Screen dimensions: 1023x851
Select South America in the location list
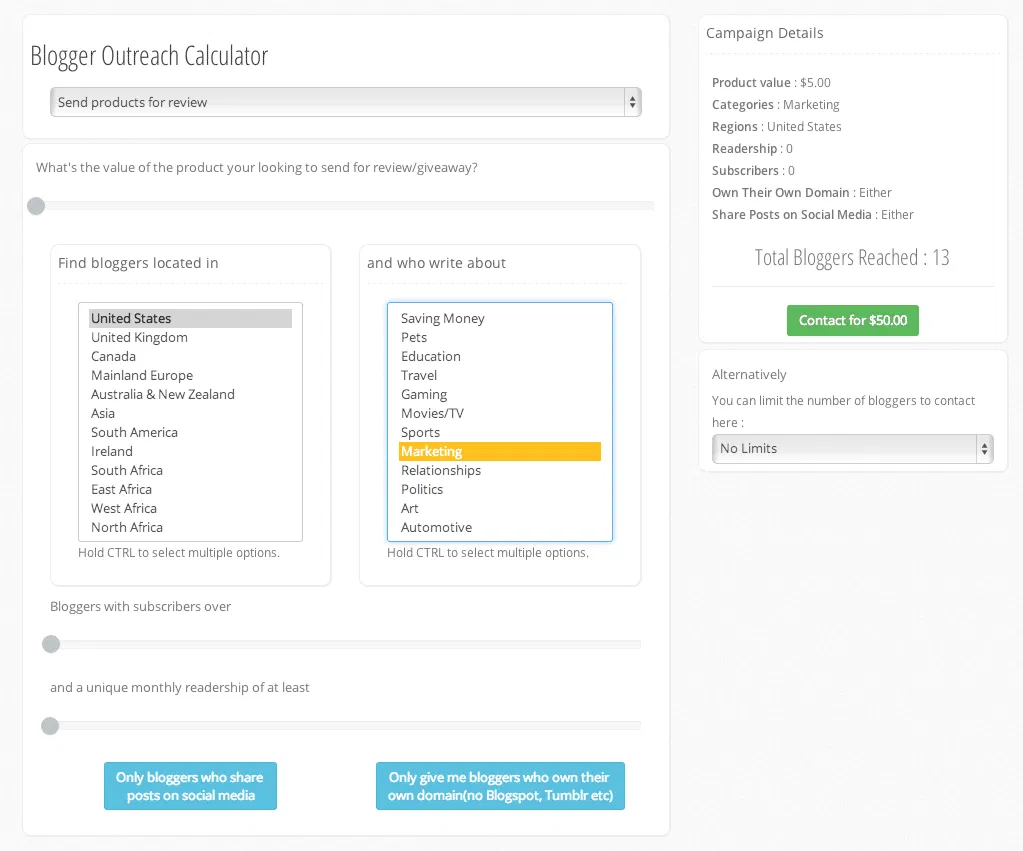(134, 432)
